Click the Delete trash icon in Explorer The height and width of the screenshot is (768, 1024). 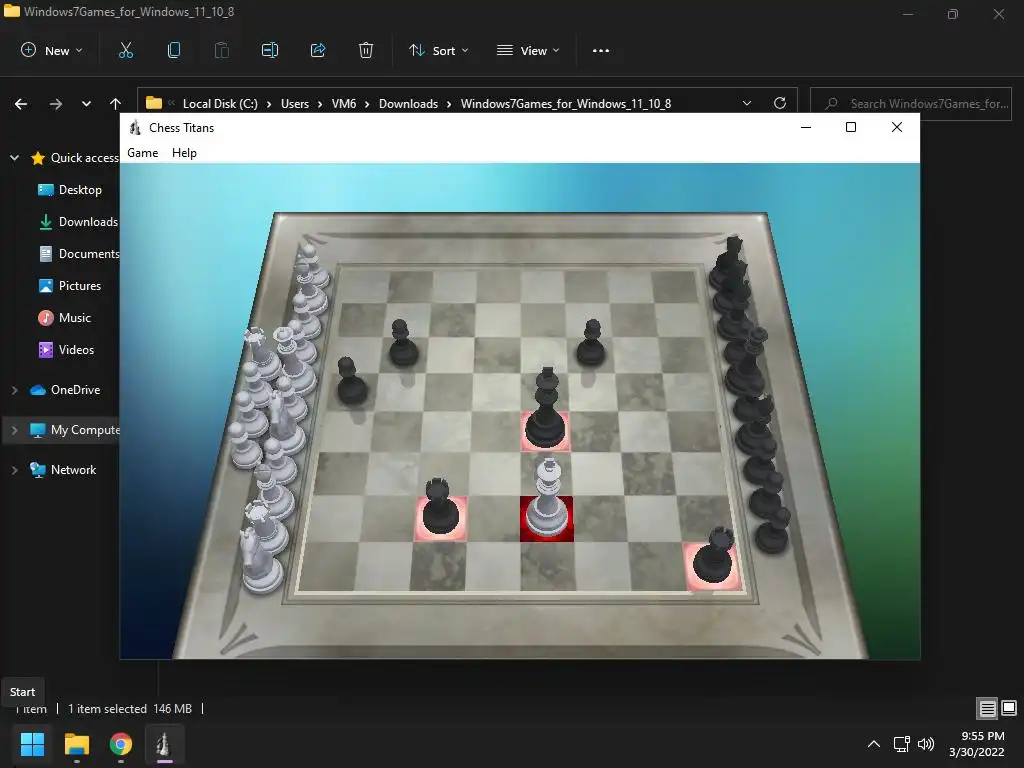point(366,50)
